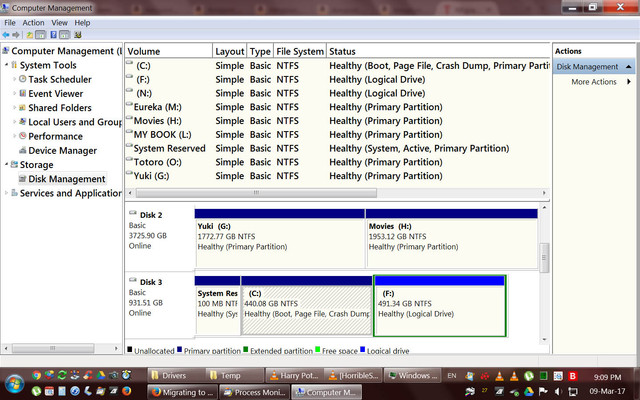
Task: Select the Yuki (G:) partition block on Disk 2
Action: [x=280, y=238]
